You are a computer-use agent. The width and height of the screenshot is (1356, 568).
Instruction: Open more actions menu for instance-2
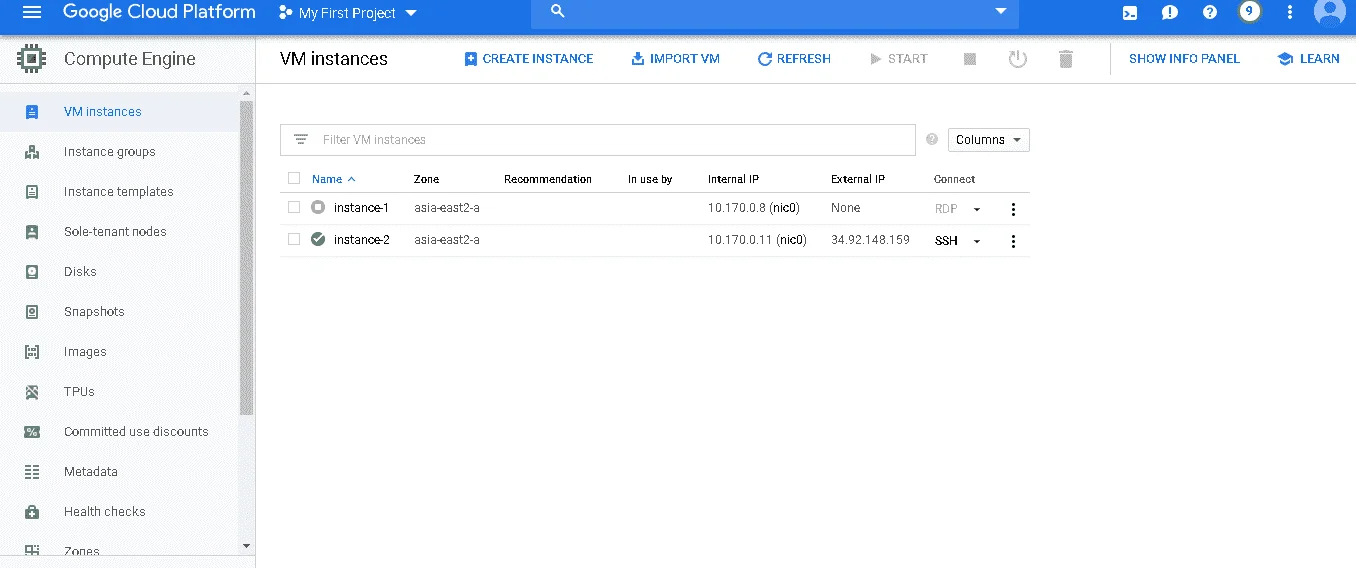[x=1013, y=241]
